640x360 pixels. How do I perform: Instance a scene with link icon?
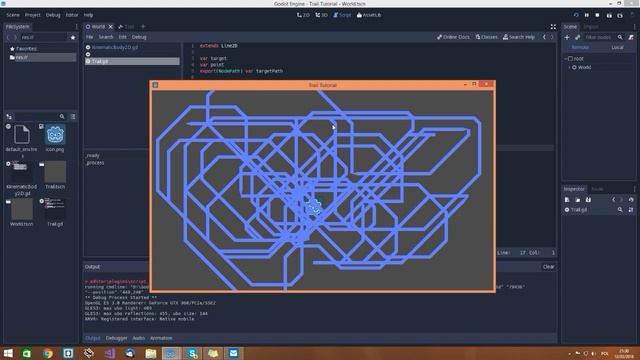(578, 37)
